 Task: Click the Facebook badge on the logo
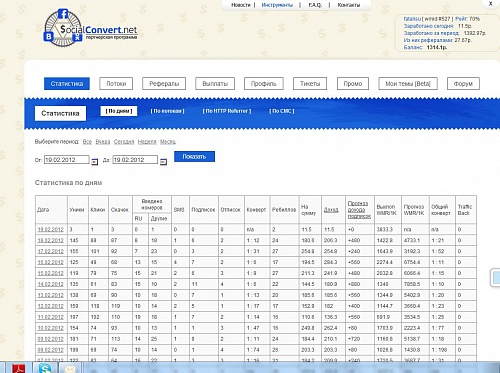tap(63, 14)
